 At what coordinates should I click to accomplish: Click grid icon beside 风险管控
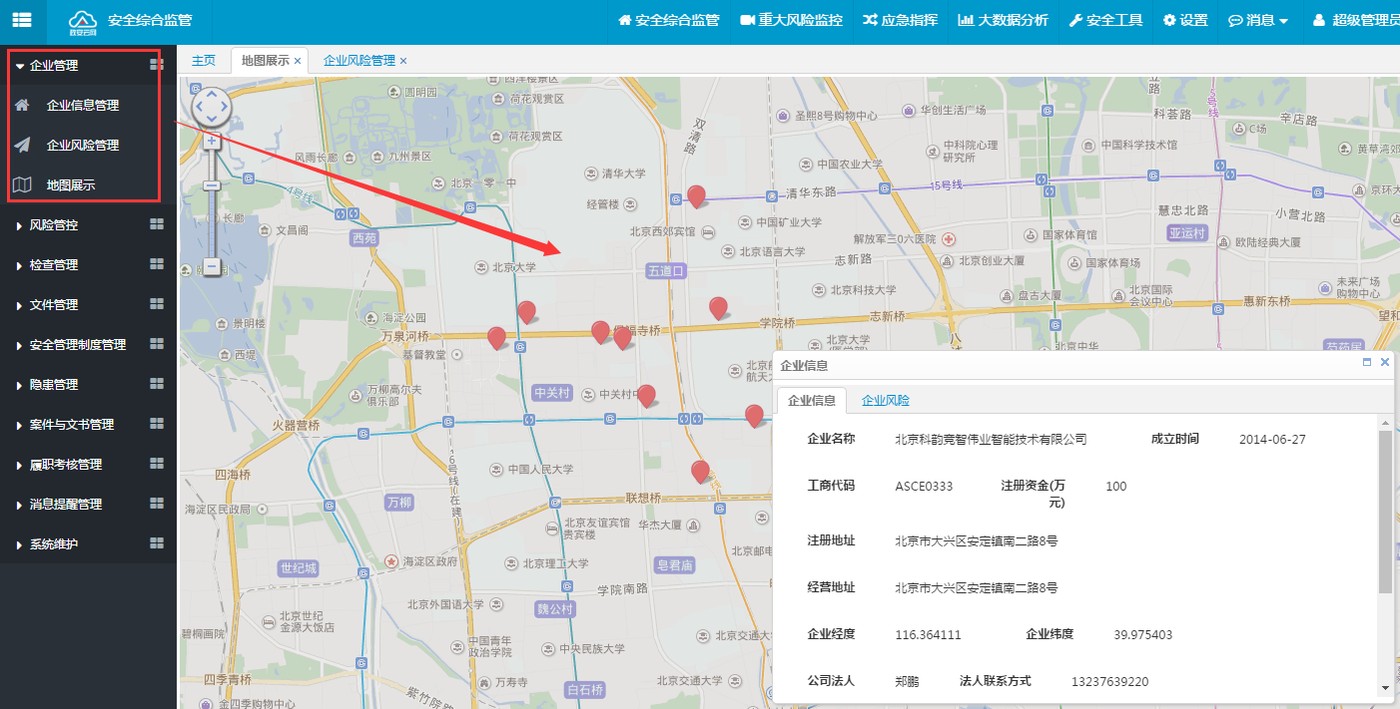tap(157, 224)
